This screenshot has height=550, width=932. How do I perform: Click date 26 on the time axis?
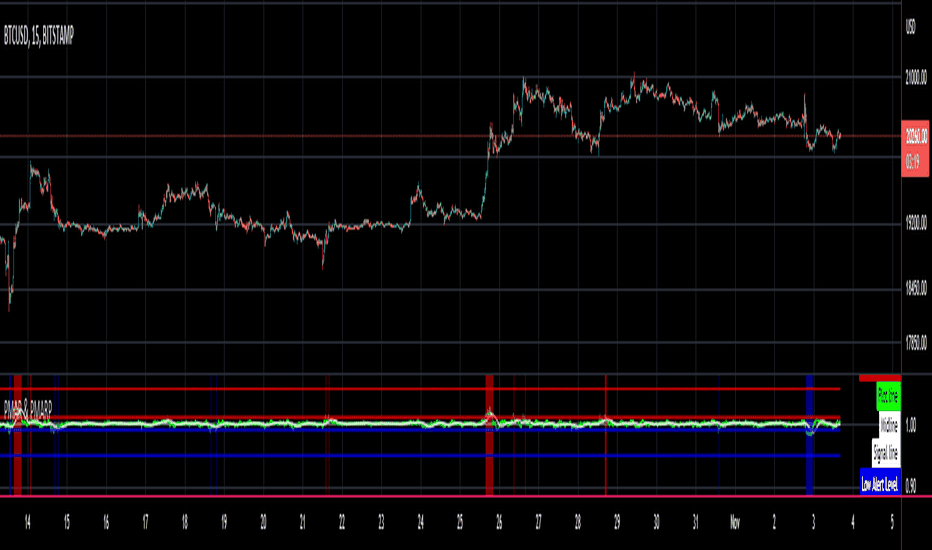[499, 522]
